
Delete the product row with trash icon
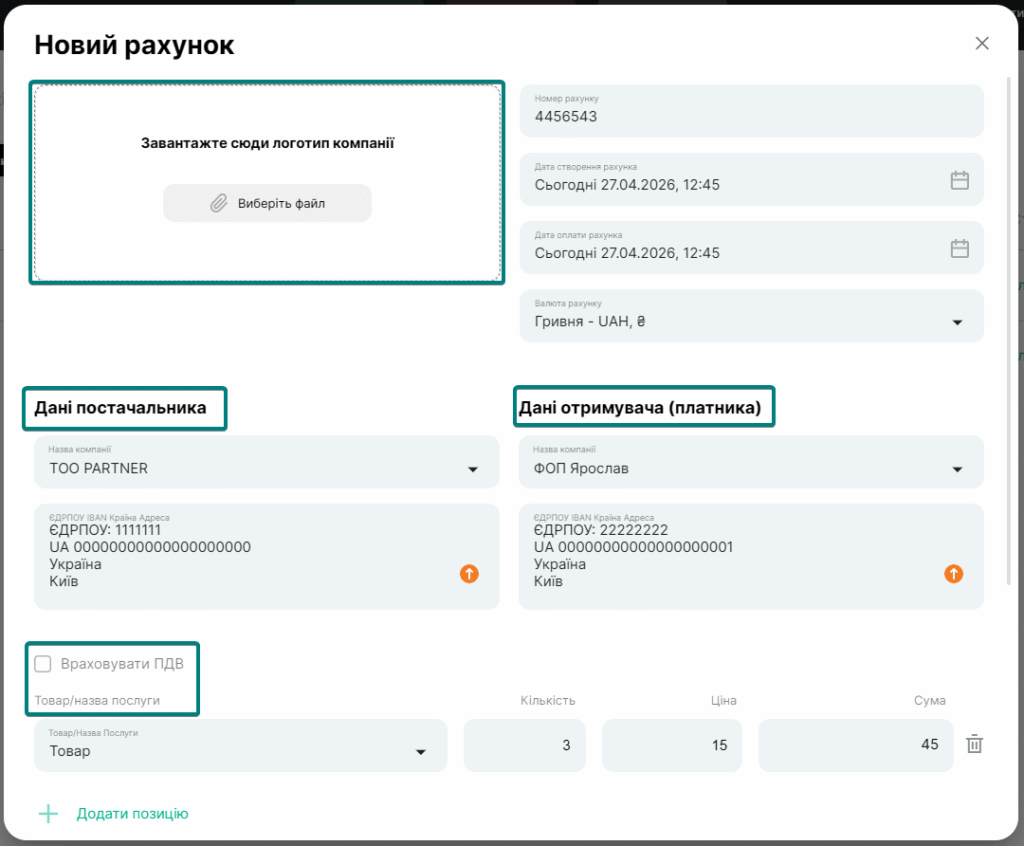[x=975, y=745]
